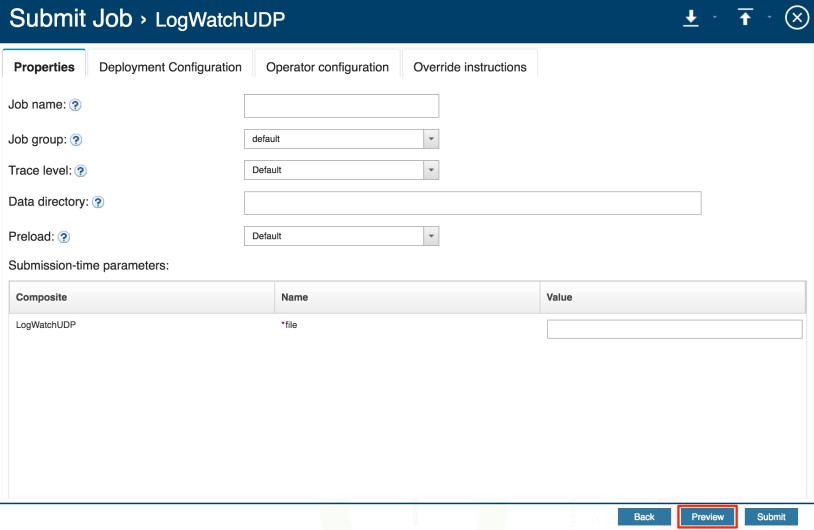
Task: Focus the Job name text field
Action: point(342,106)
